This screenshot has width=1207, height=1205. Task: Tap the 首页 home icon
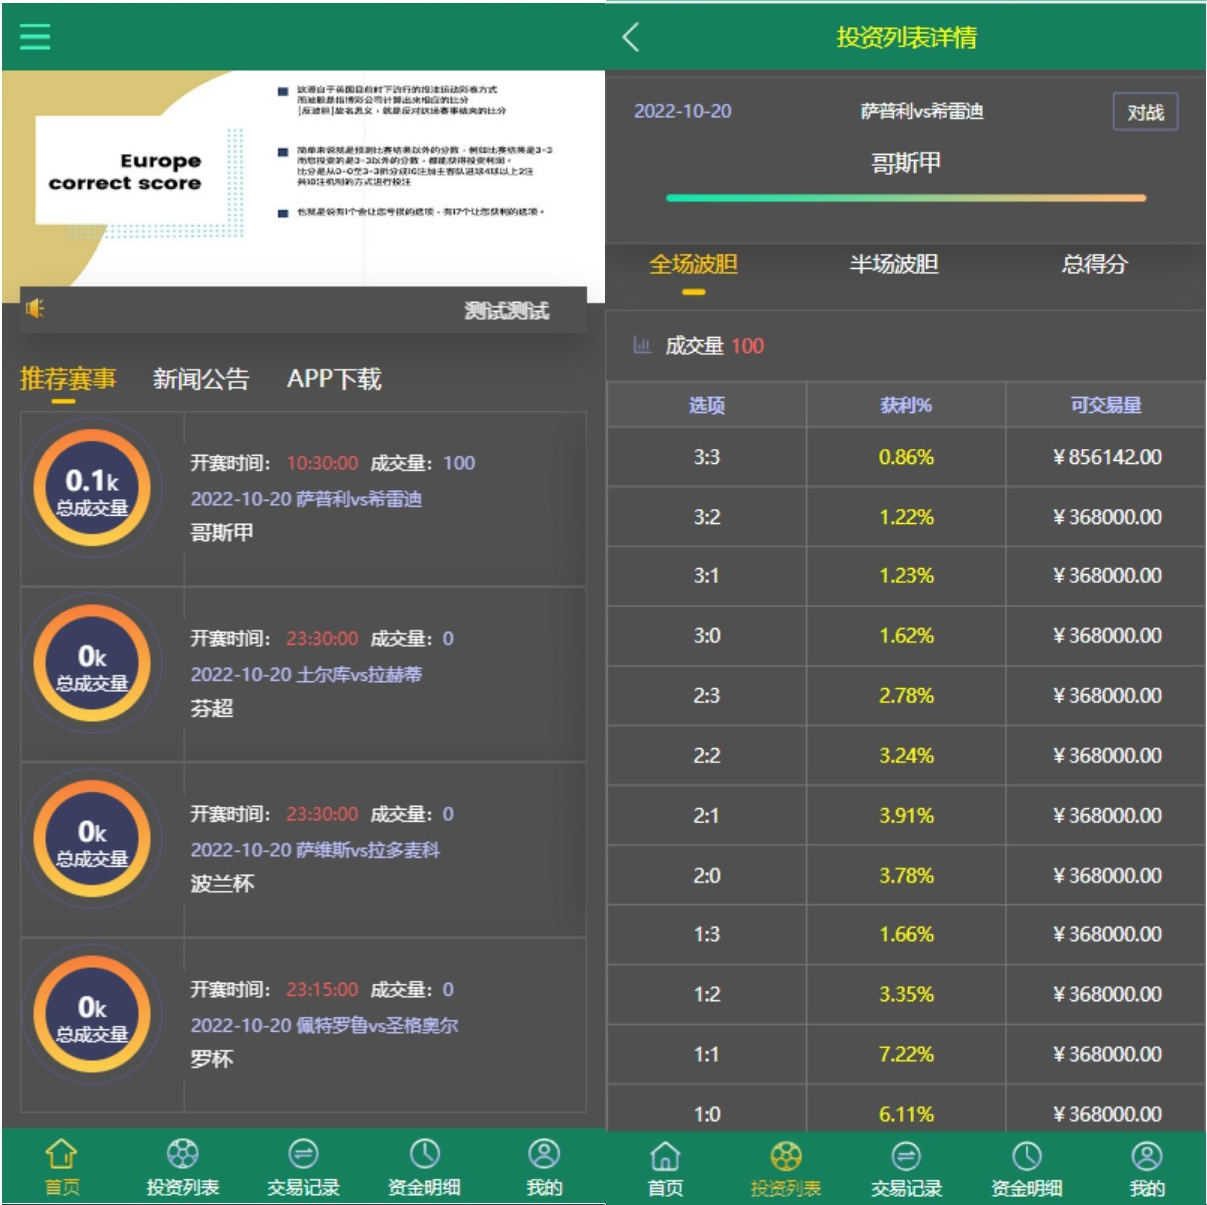(62, 1158)
